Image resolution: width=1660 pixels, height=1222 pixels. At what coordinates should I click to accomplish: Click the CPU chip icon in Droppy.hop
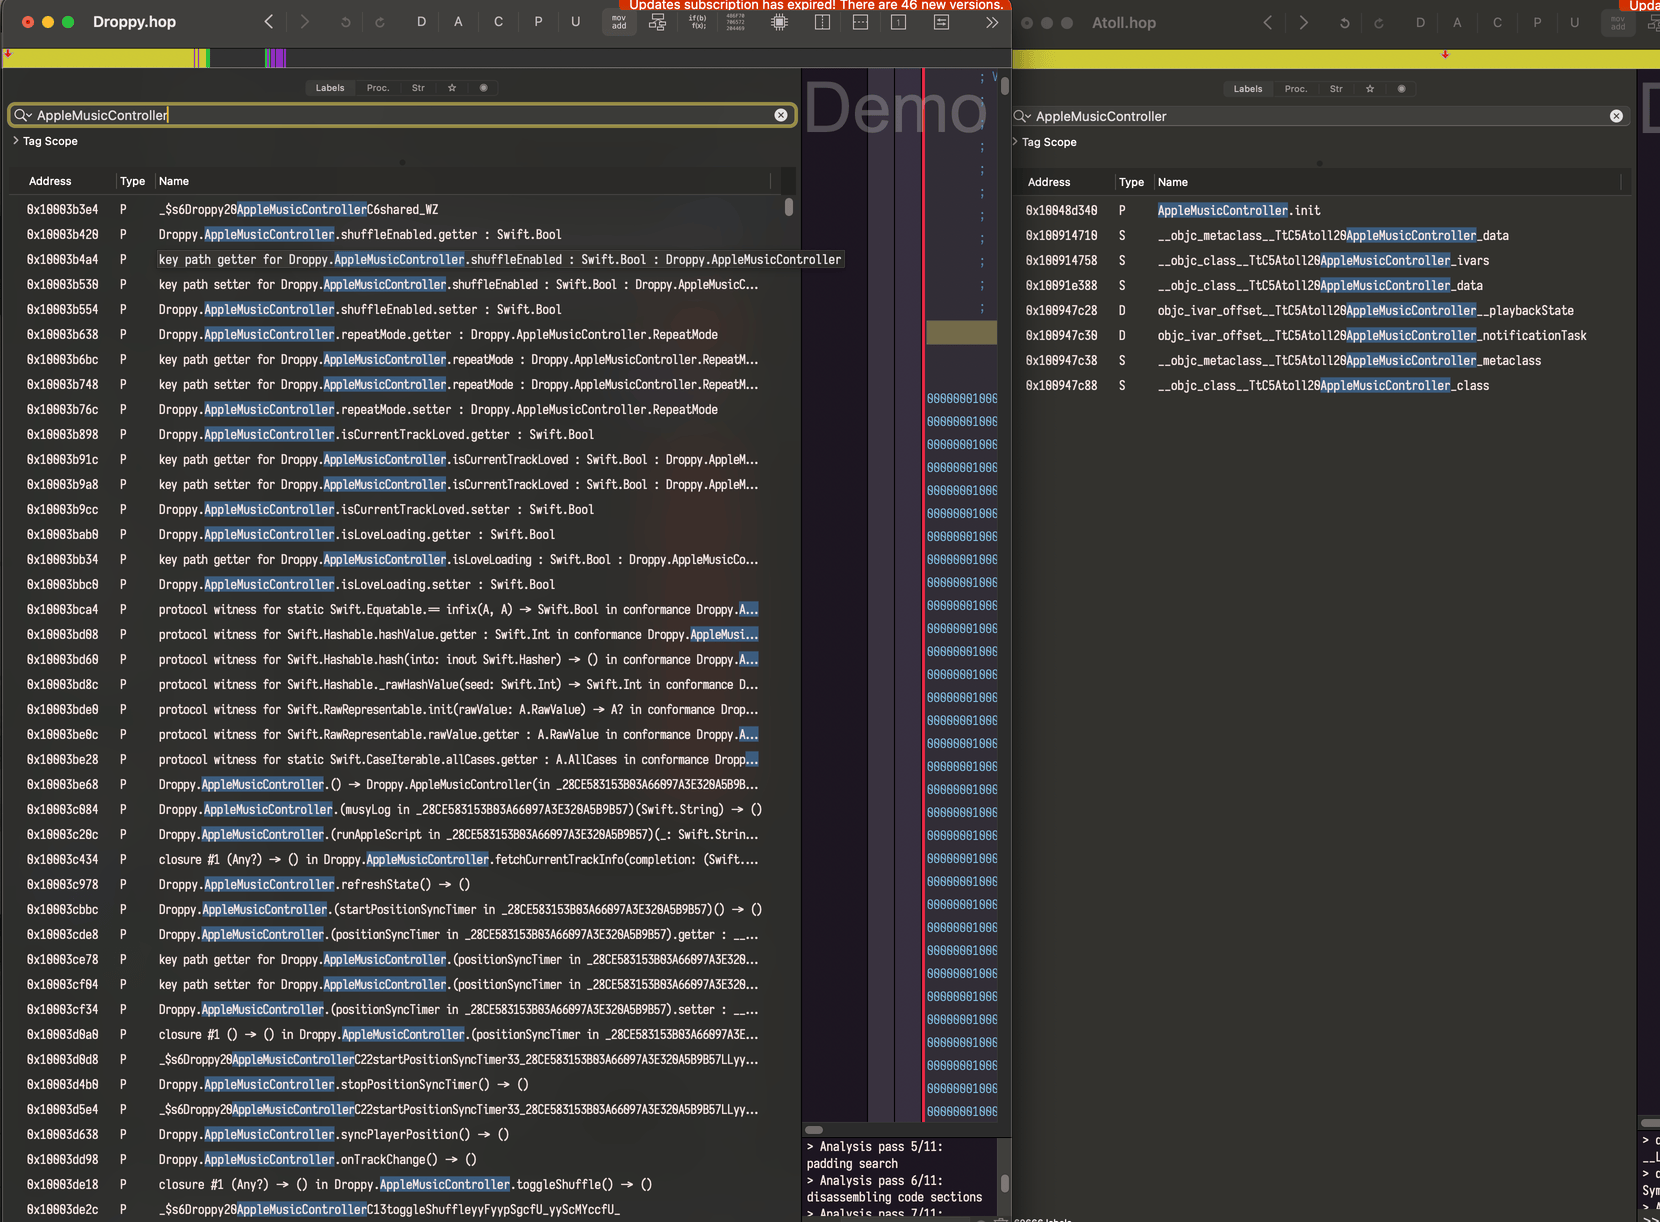click(779, 22)
